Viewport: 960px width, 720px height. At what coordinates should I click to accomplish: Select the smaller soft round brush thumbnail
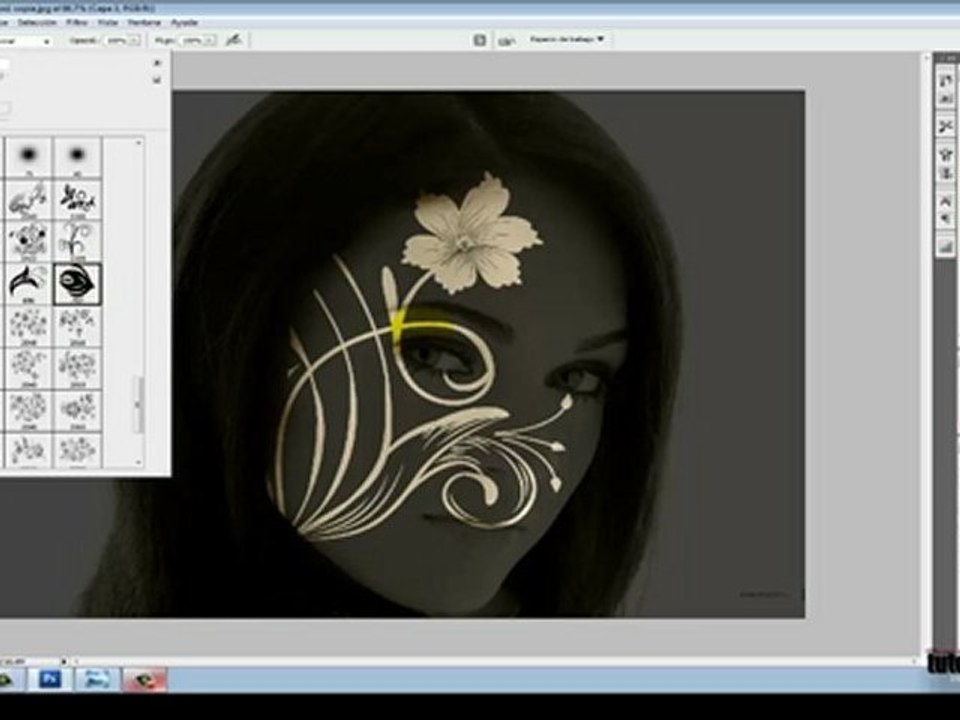coord(77,156)
